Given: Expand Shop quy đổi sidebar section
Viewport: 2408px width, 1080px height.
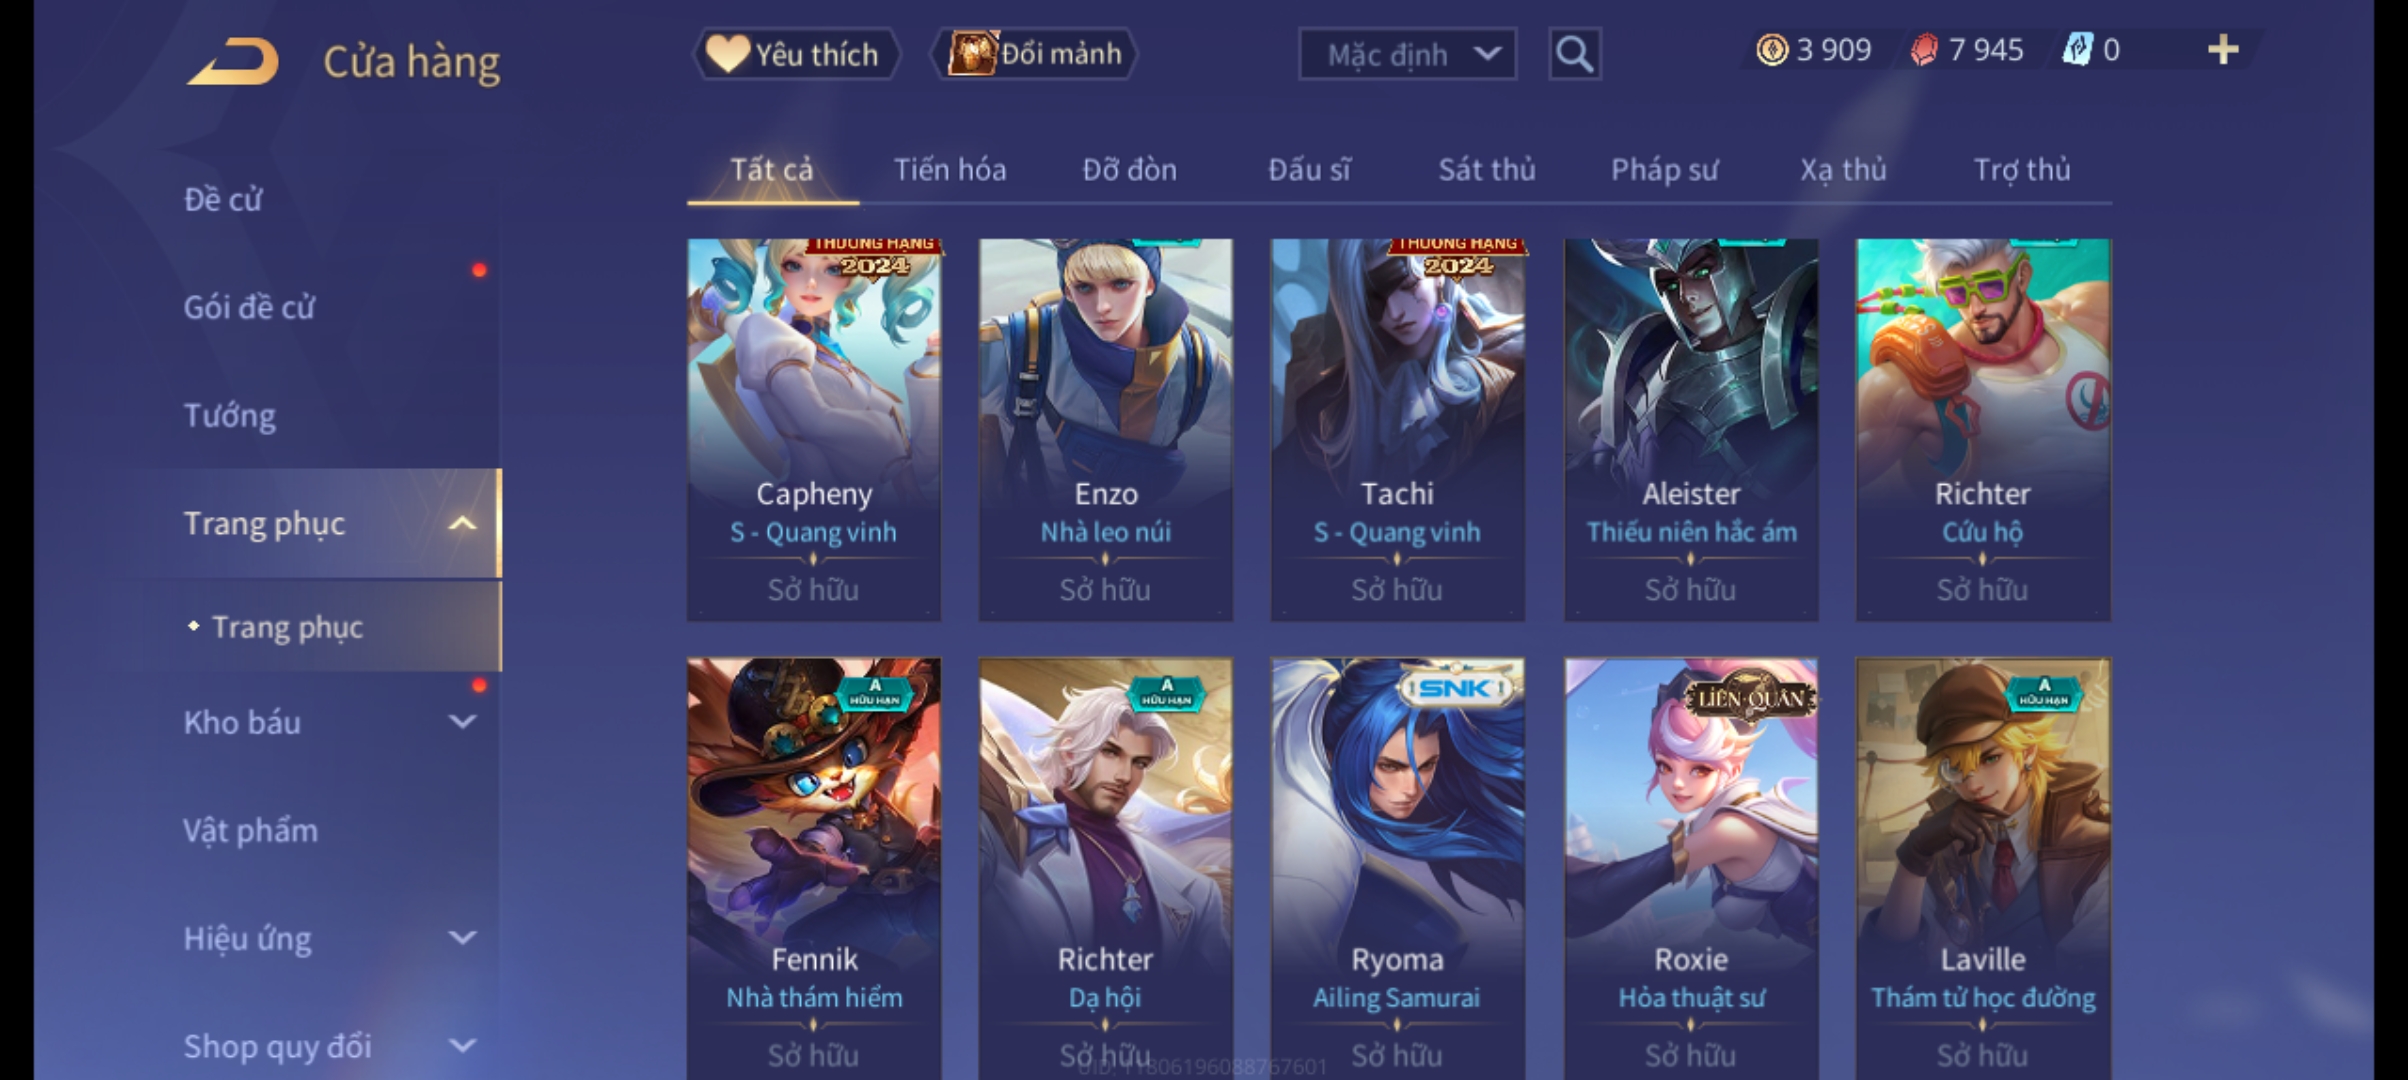Looking at the screenshot, I should point(462,1045).
